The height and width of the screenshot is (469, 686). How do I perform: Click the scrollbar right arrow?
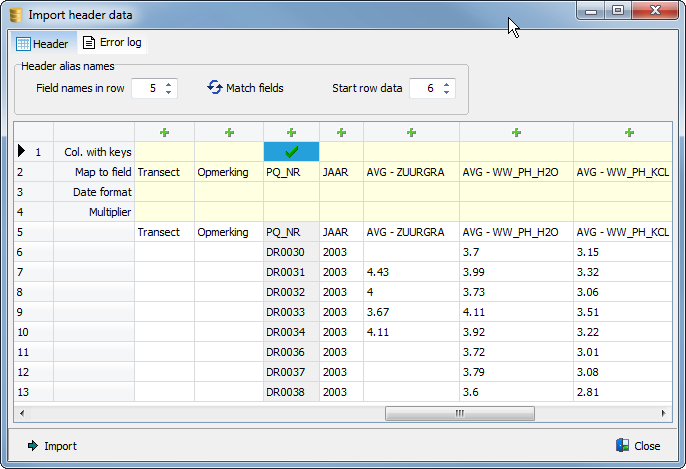click(664, 413)
